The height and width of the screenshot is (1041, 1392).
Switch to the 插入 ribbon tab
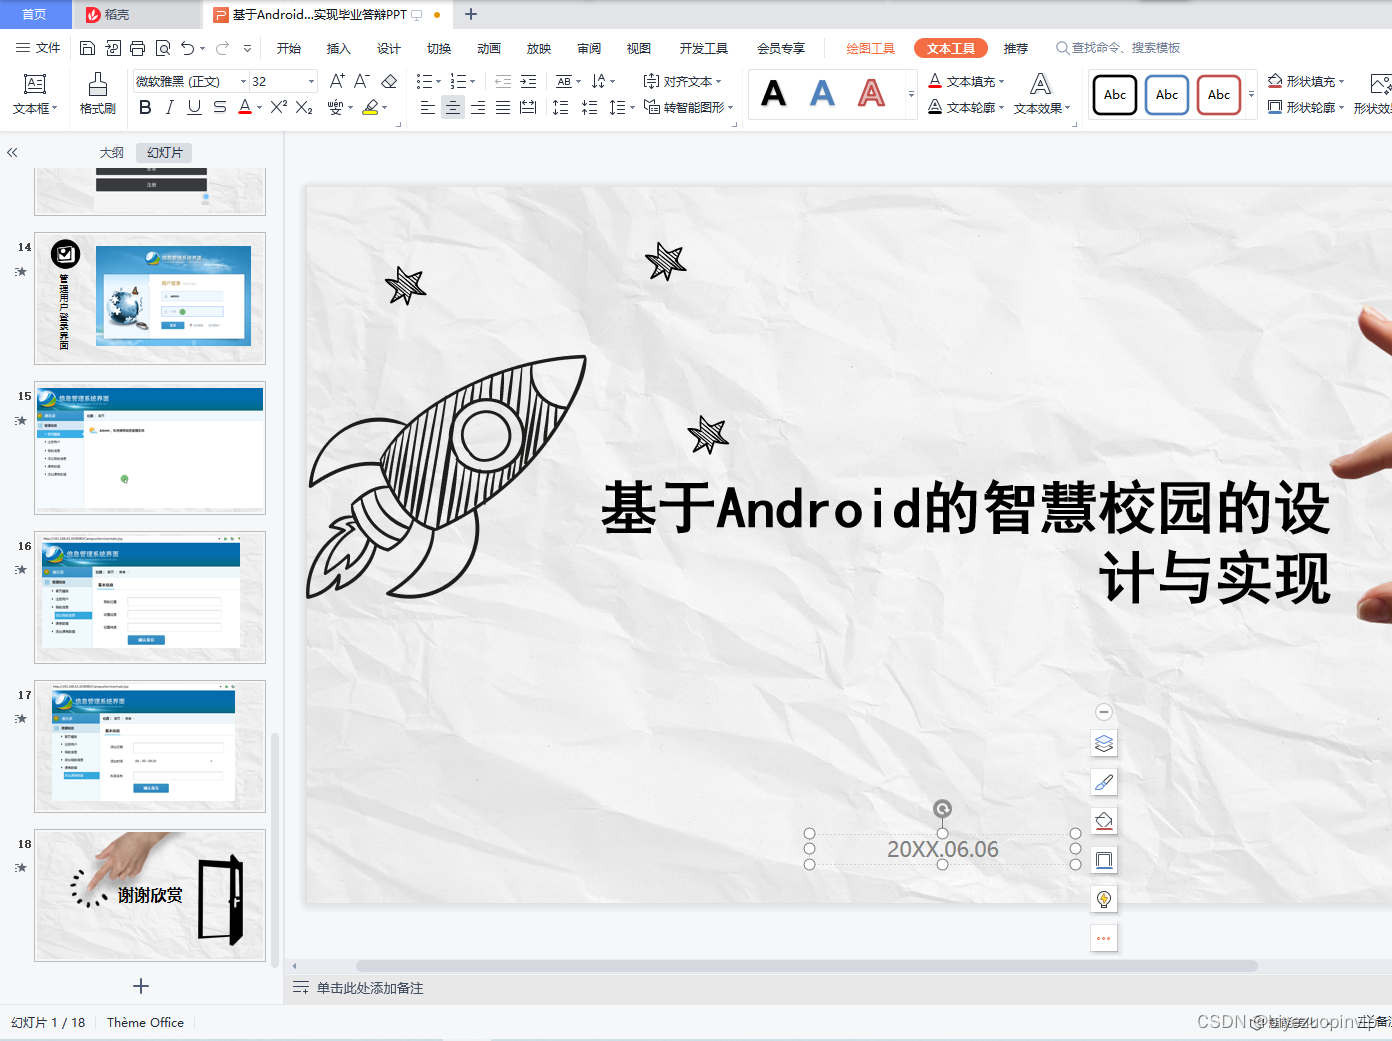338,47
